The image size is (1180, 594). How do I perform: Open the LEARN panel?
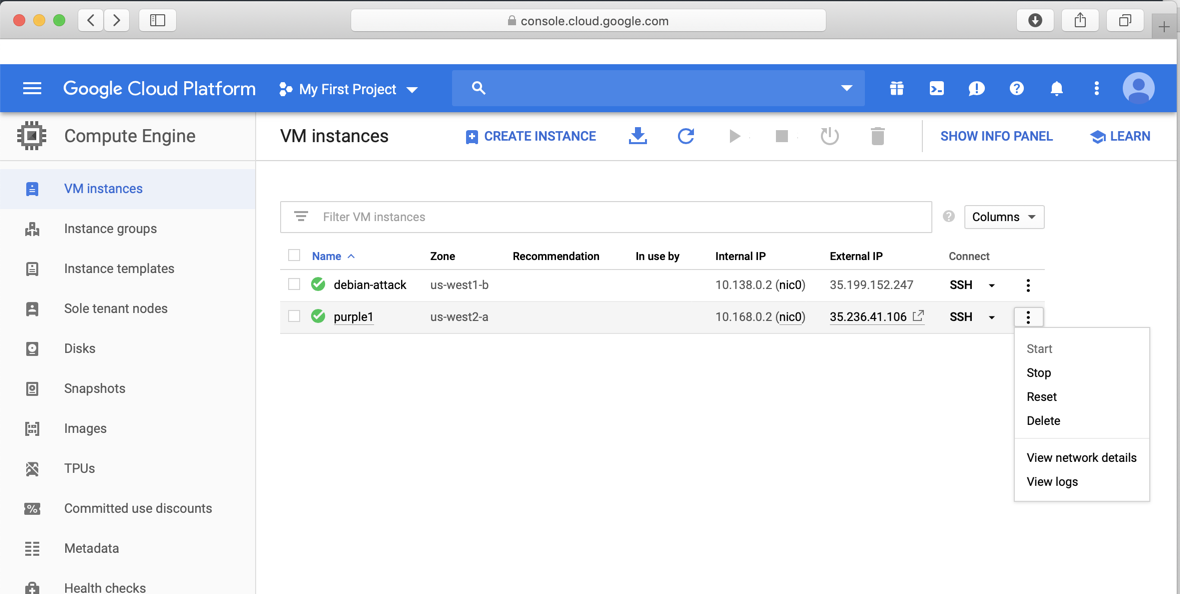point(1120,136)
